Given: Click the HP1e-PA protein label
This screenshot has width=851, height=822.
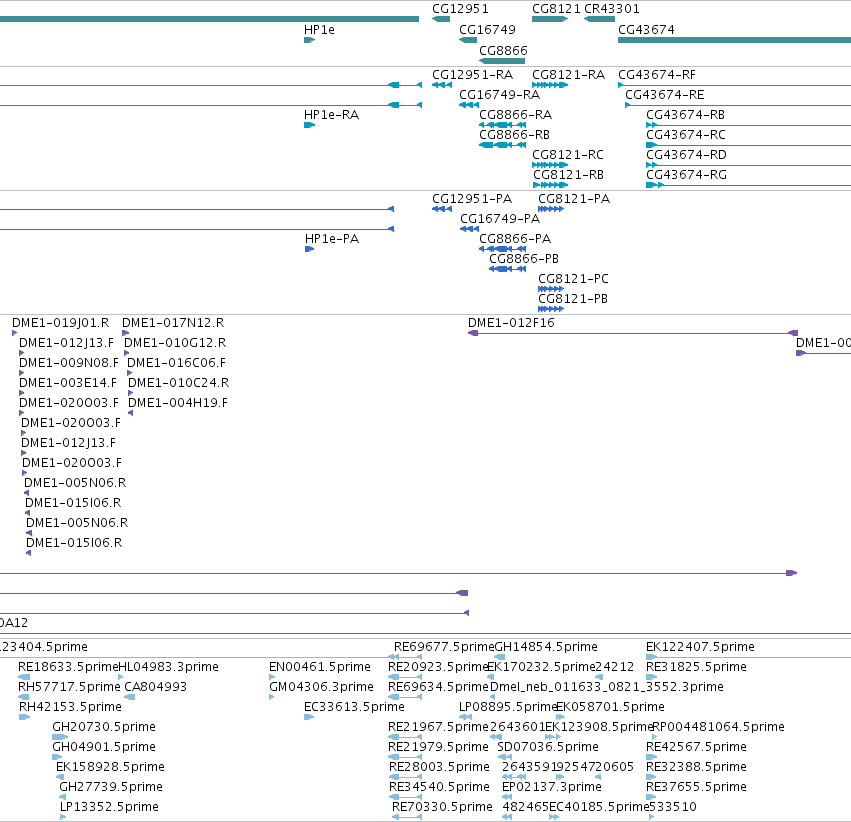Looking at the screenshot, I should [x=332, y=239].
